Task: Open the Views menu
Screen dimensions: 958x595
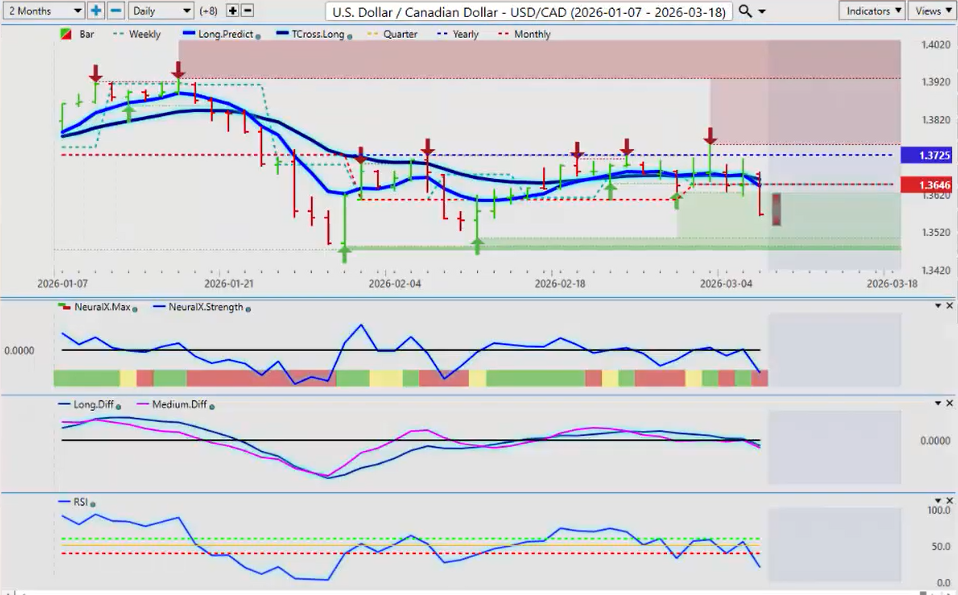Action: pyautogui.click(x=932, y=10)
